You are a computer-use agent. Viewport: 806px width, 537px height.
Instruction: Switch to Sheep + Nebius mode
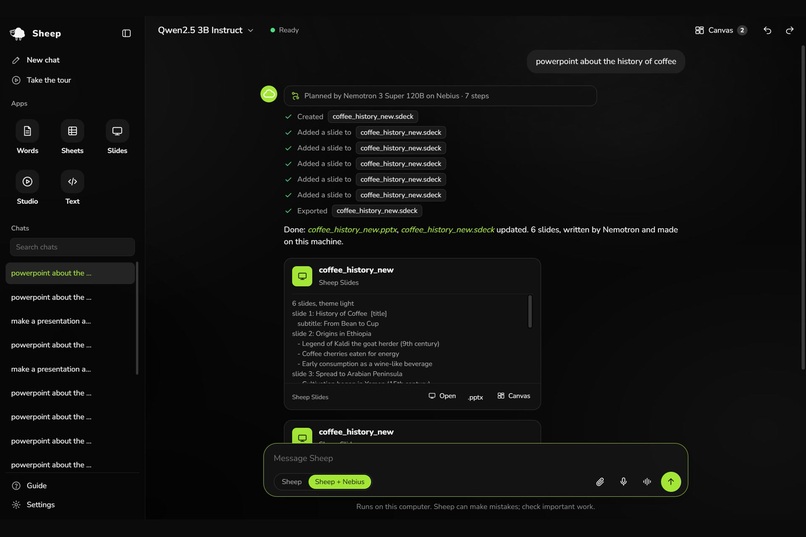click(x=340, y=482)
